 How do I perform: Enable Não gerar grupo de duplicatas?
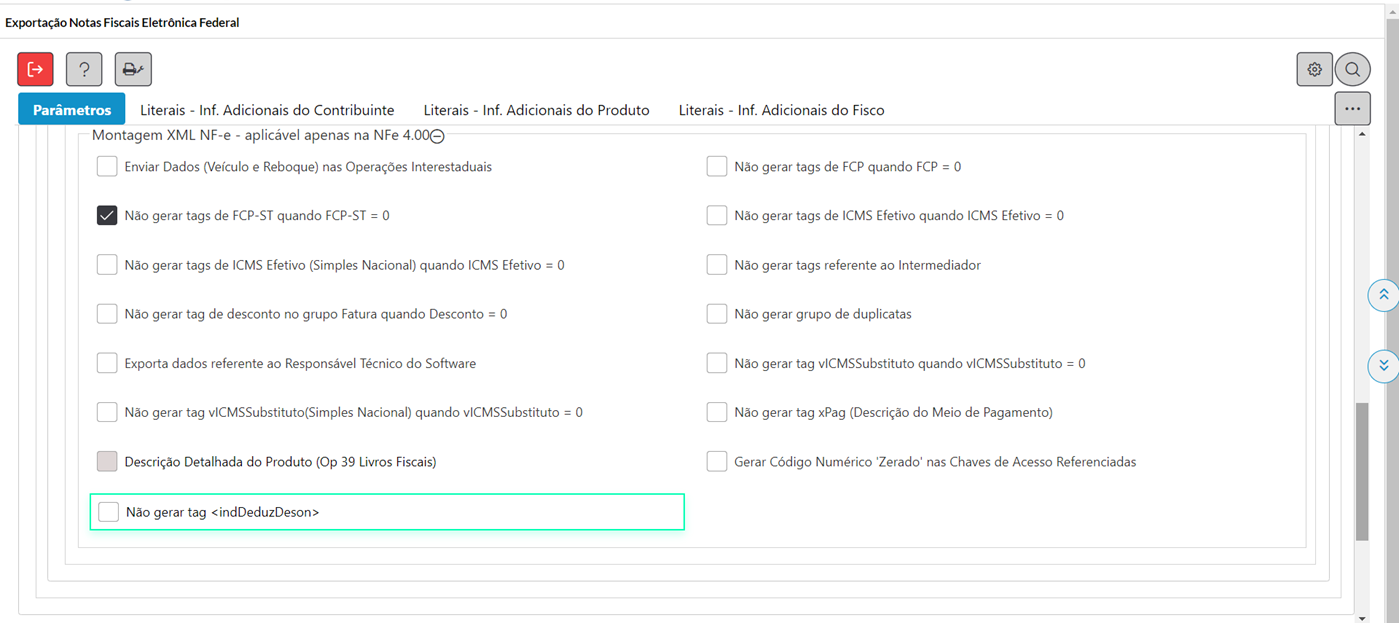tap(716, 314)
